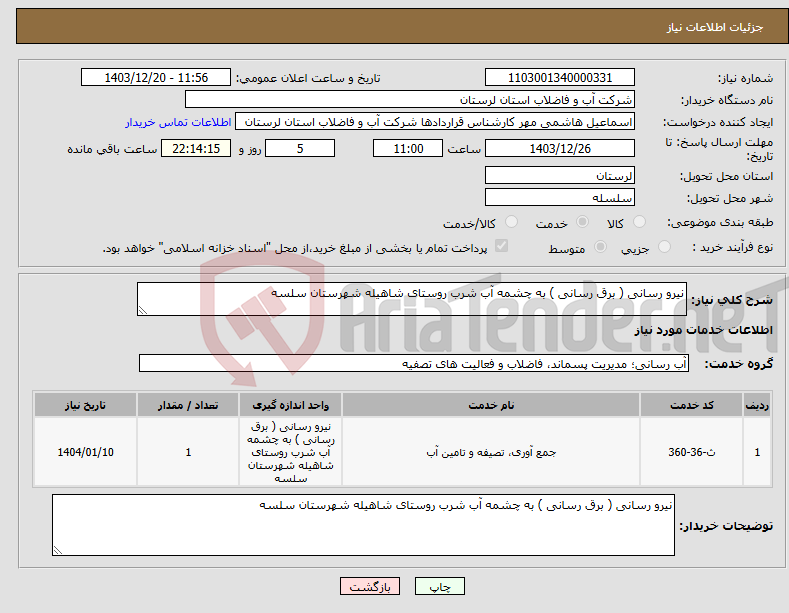This screenshot has height=613, width=789.
Task: Click the buyer organization name field
Action: point(410,100)
